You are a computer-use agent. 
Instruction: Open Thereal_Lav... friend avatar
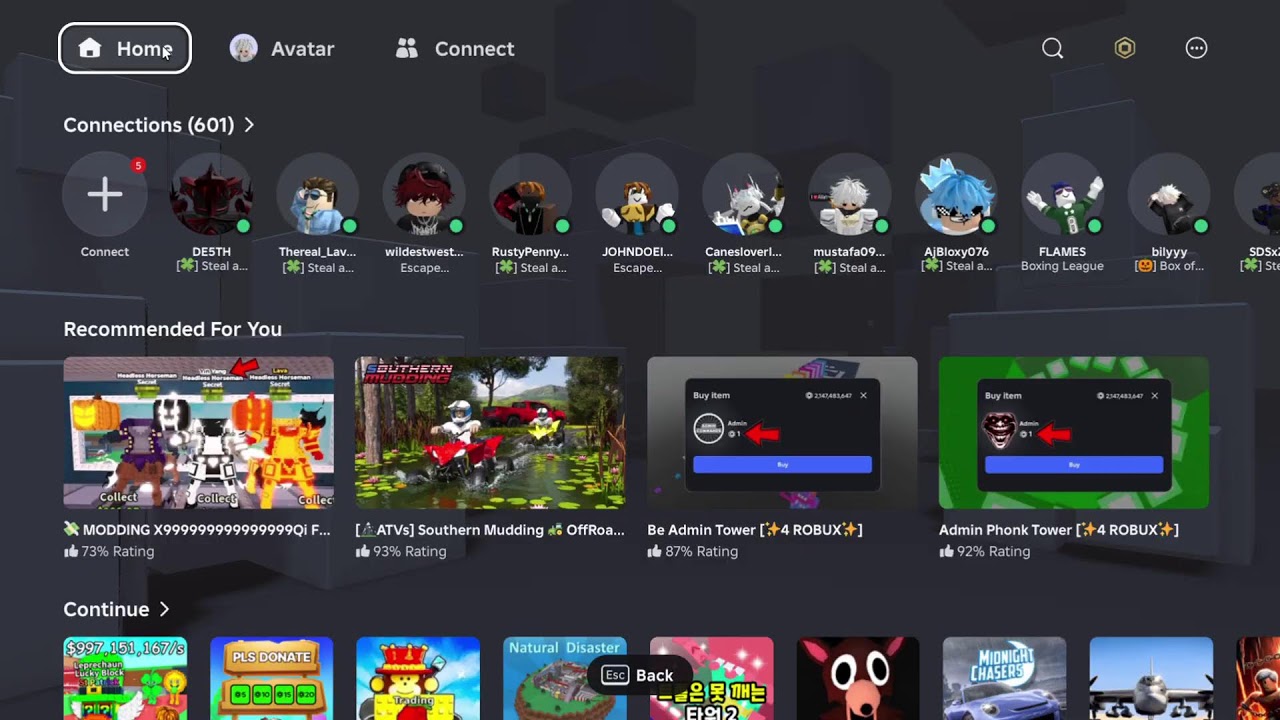[x=318, y=194]
